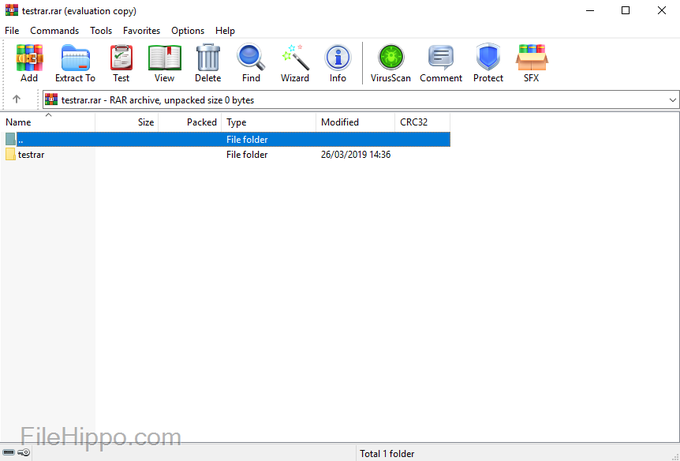Minimize the WinRAR window

[589, 10]
